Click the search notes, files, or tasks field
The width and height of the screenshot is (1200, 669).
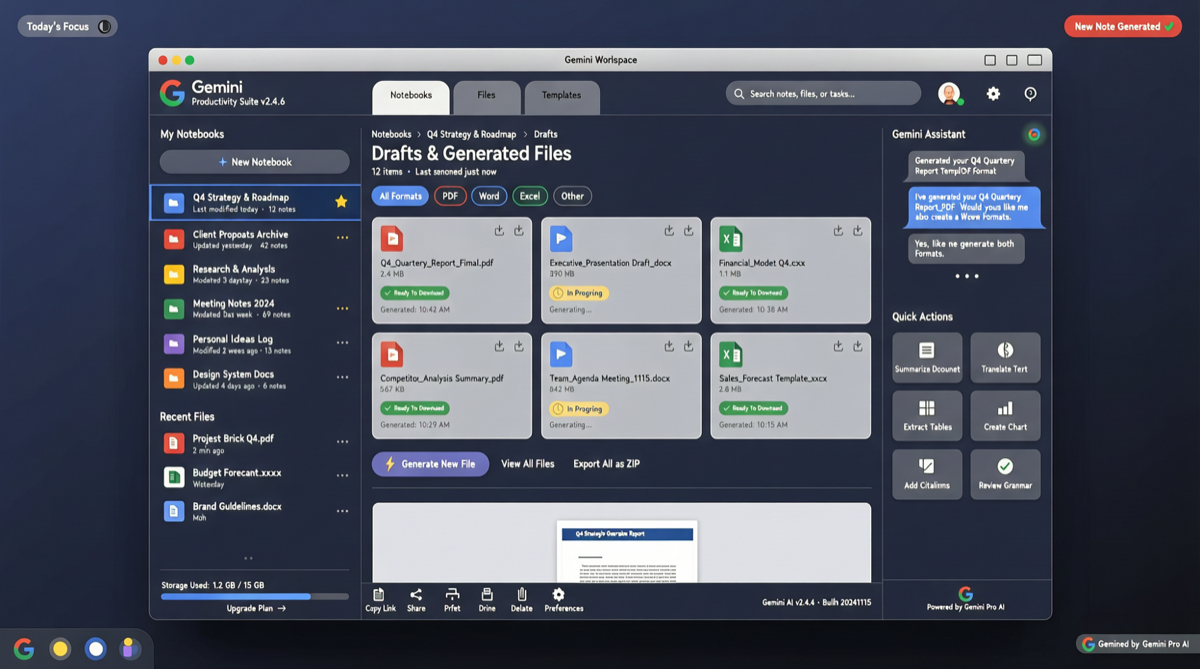click(x=823, y=93)
